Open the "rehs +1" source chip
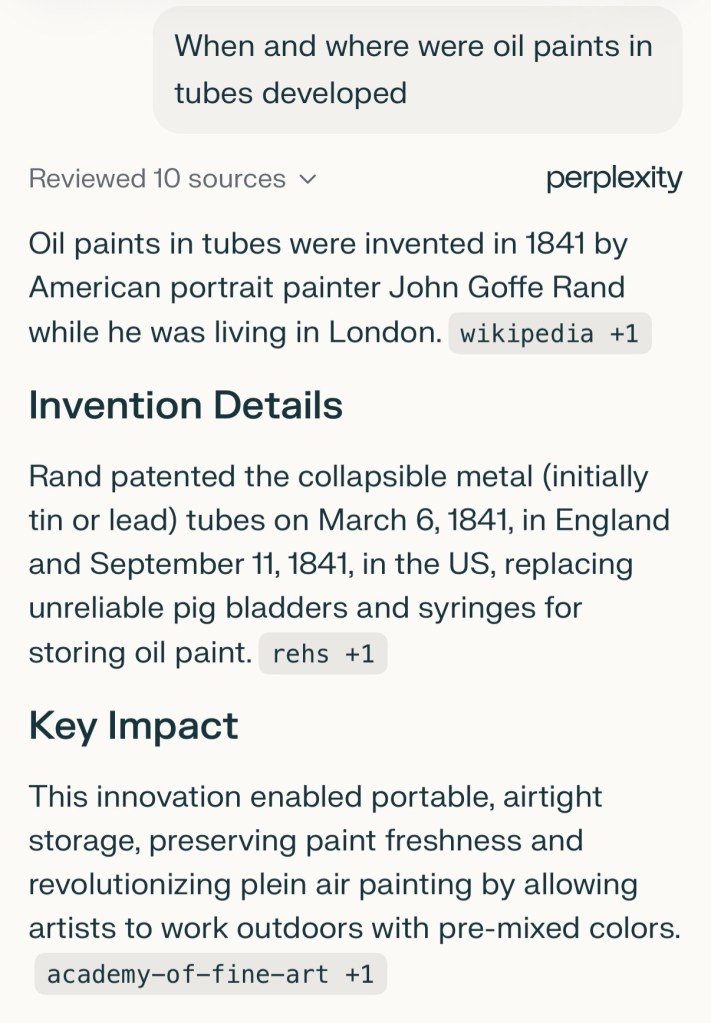This screenshot has height=1023, width=711. [322, 654]
